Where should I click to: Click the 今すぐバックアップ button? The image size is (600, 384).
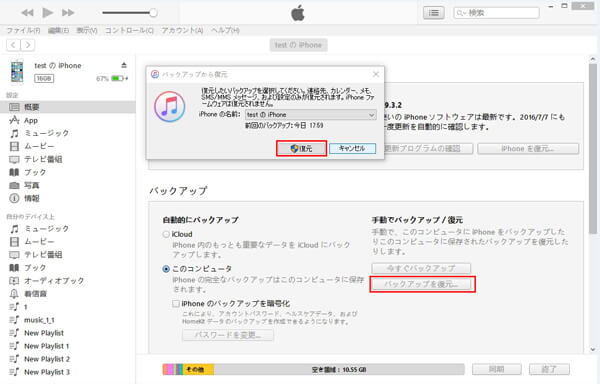click(x=421, y=268)
